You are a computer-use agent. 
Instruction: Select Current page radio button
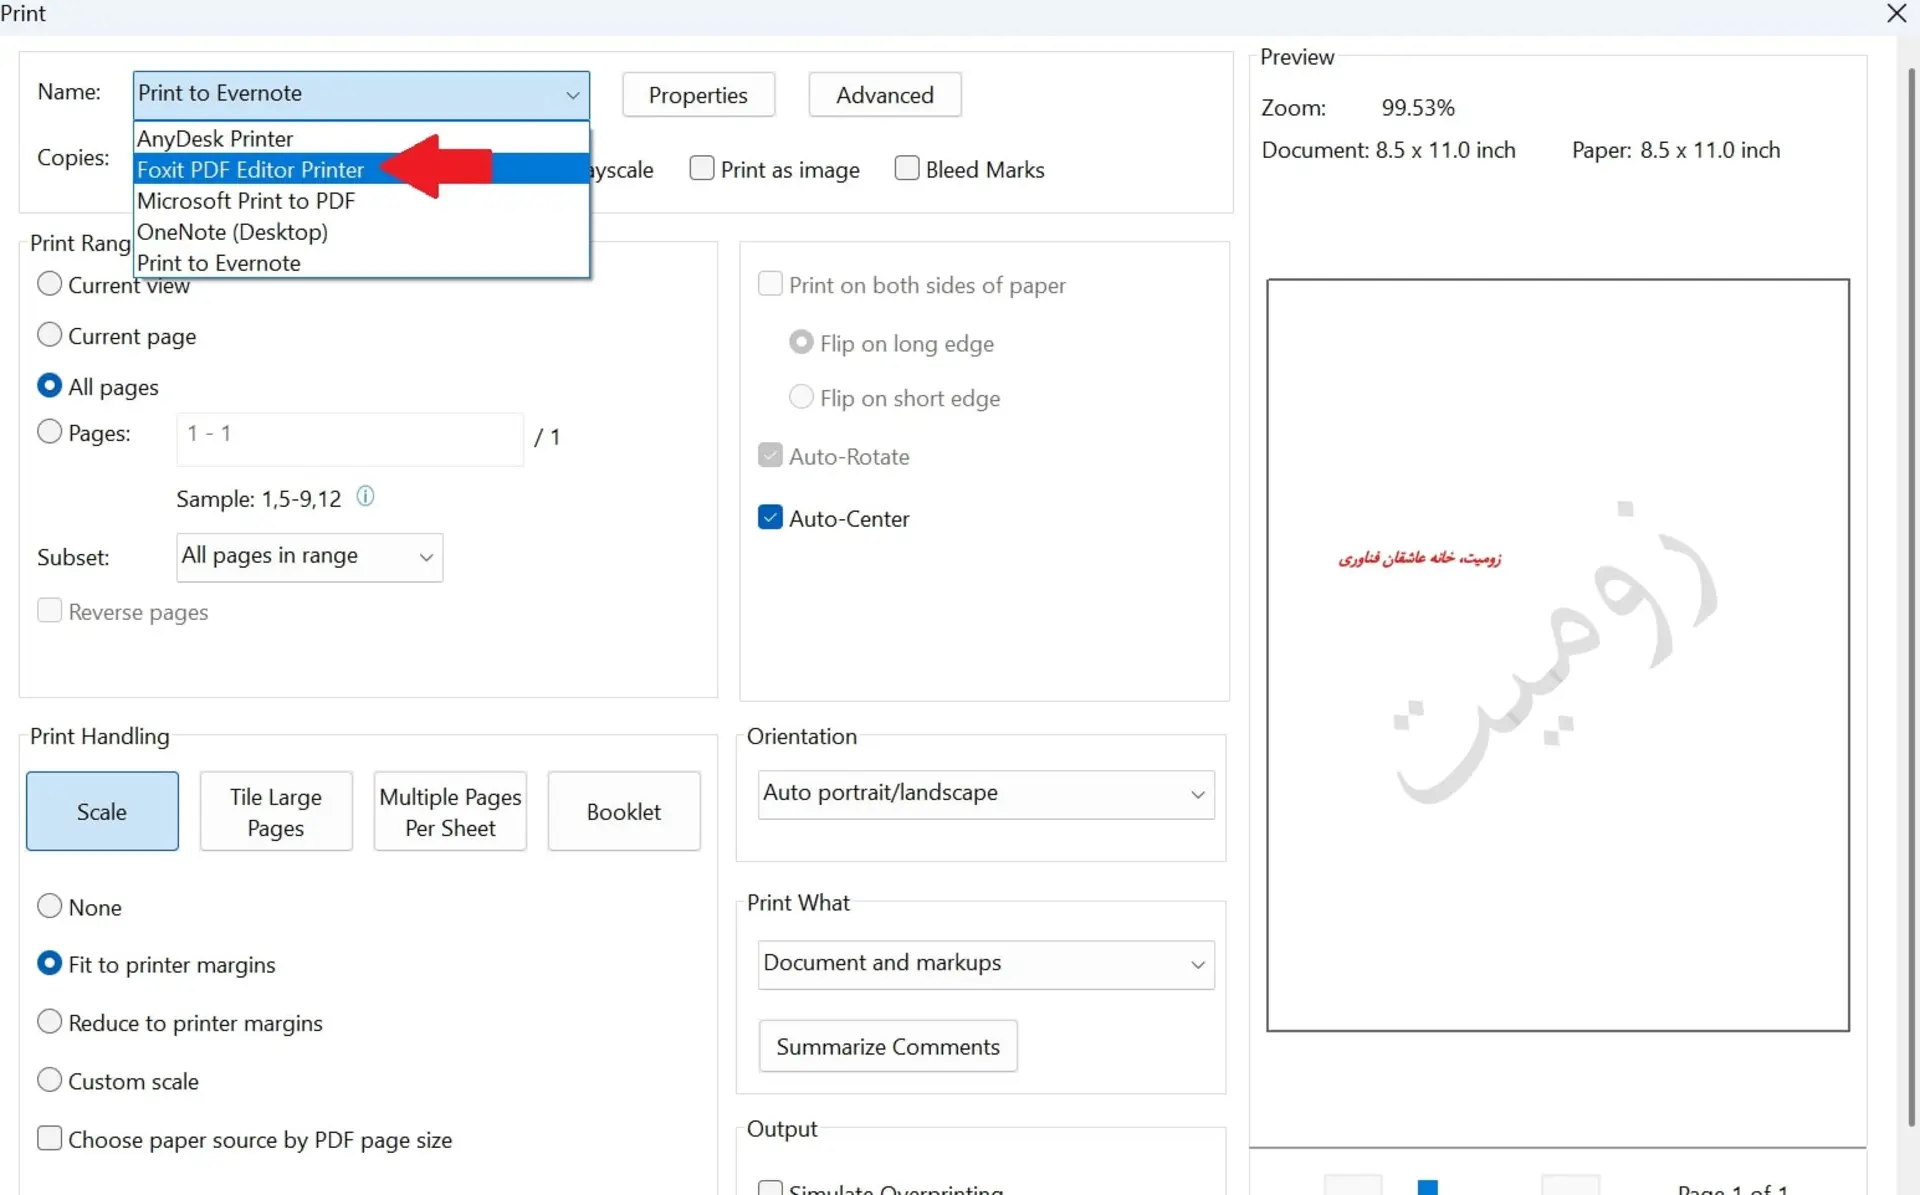click(x=49, y=335)
